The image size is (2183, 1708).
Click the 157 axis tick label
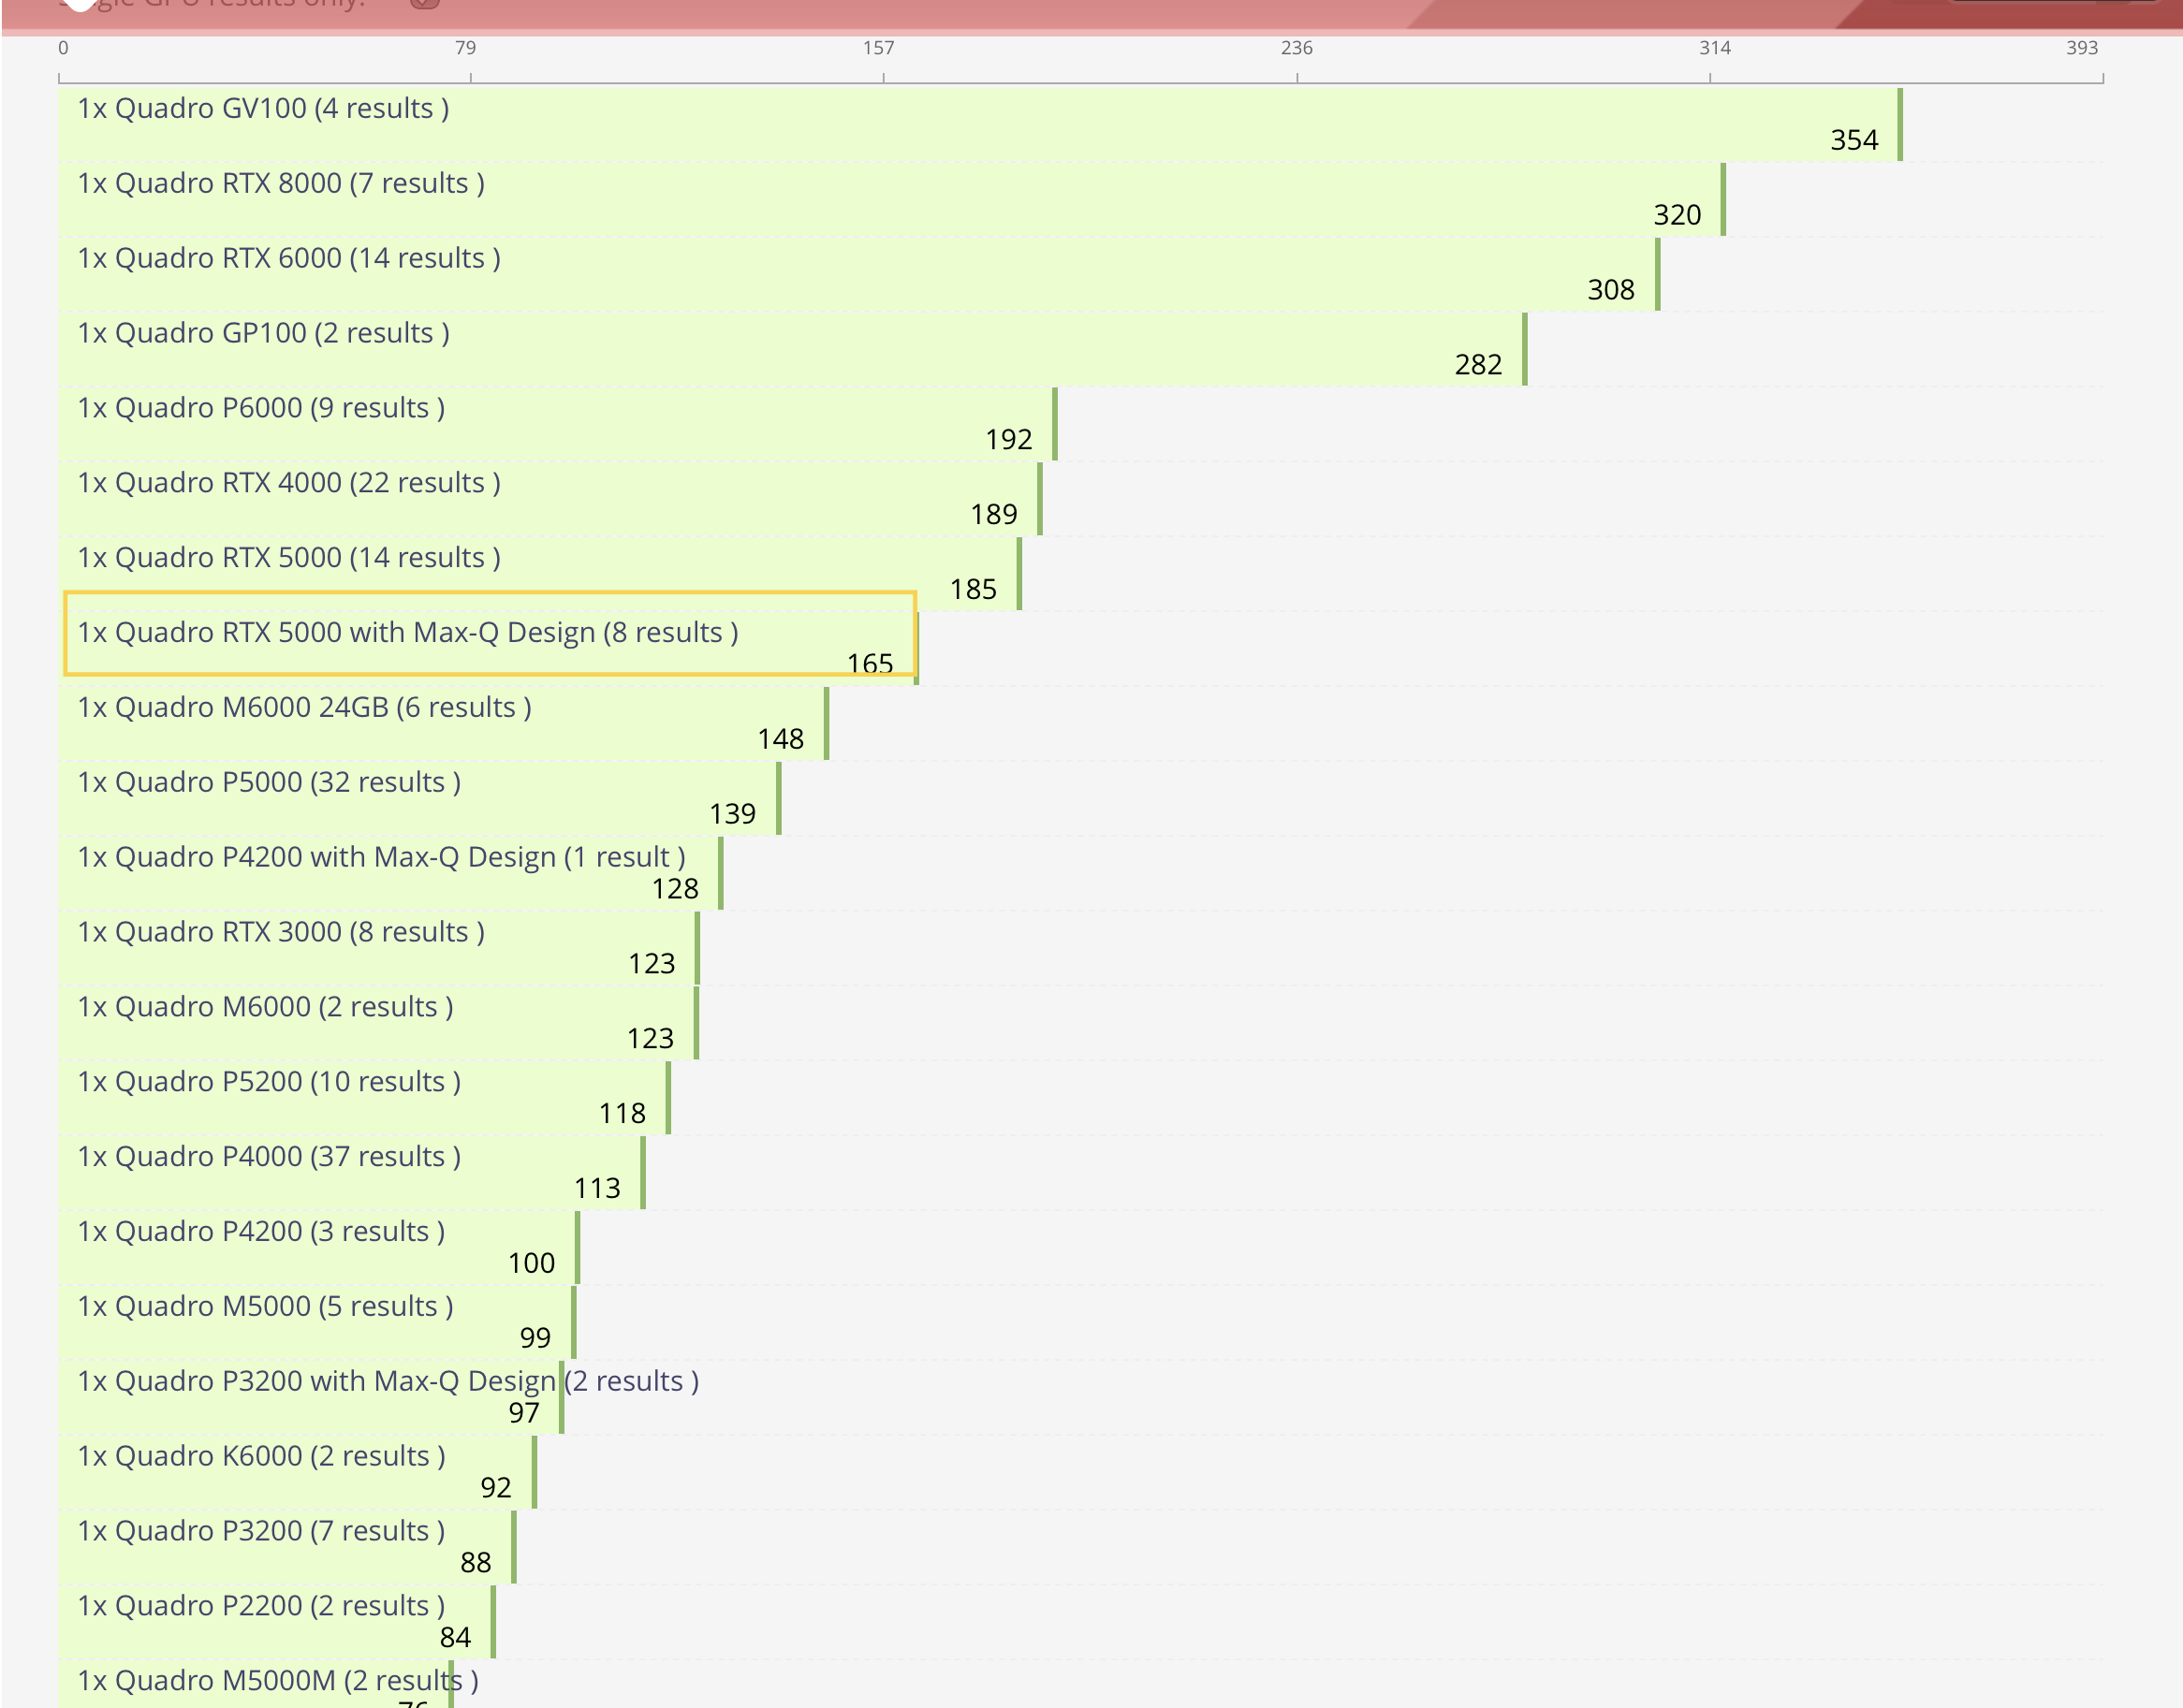click(x=878, y=48)
